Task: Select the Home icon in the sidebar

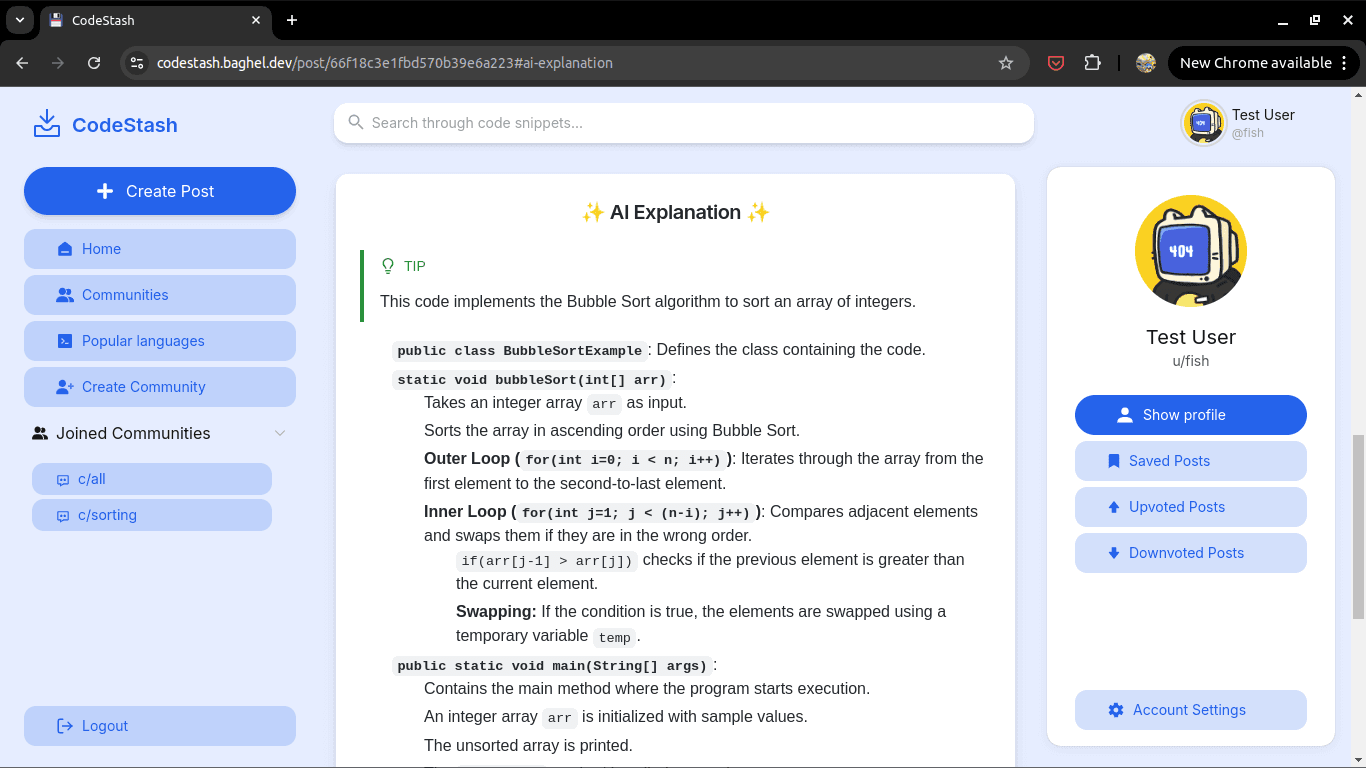Action: [x=64, y=248]
